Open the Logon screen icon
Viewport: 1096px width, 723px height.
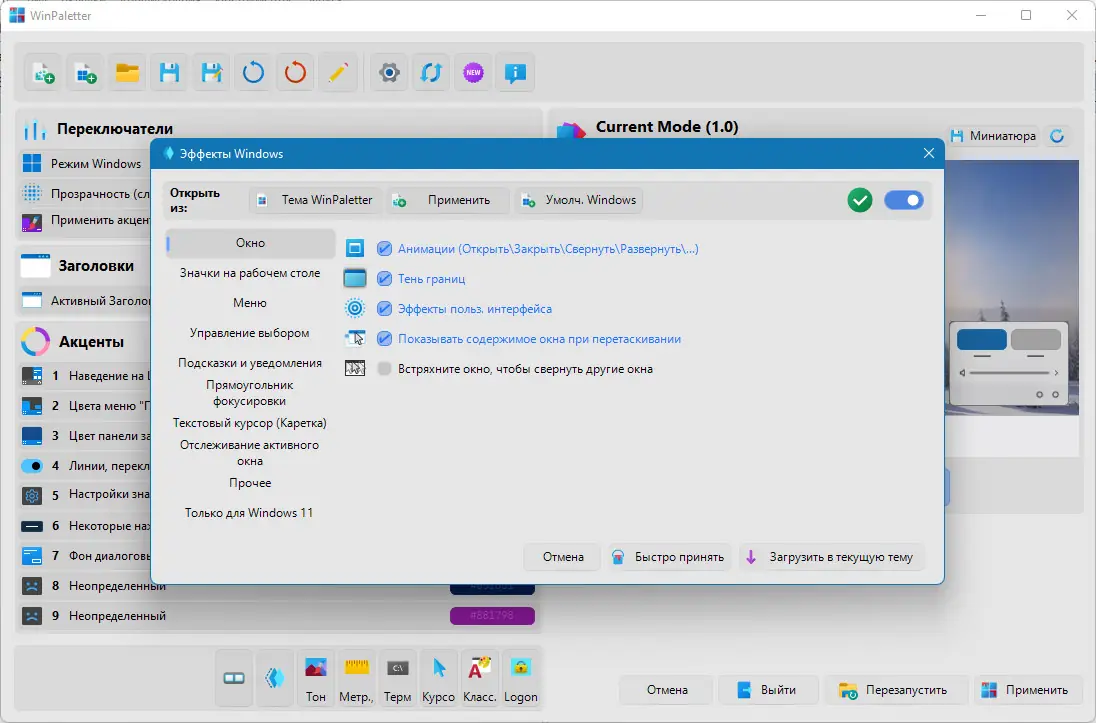coord(521,678)
